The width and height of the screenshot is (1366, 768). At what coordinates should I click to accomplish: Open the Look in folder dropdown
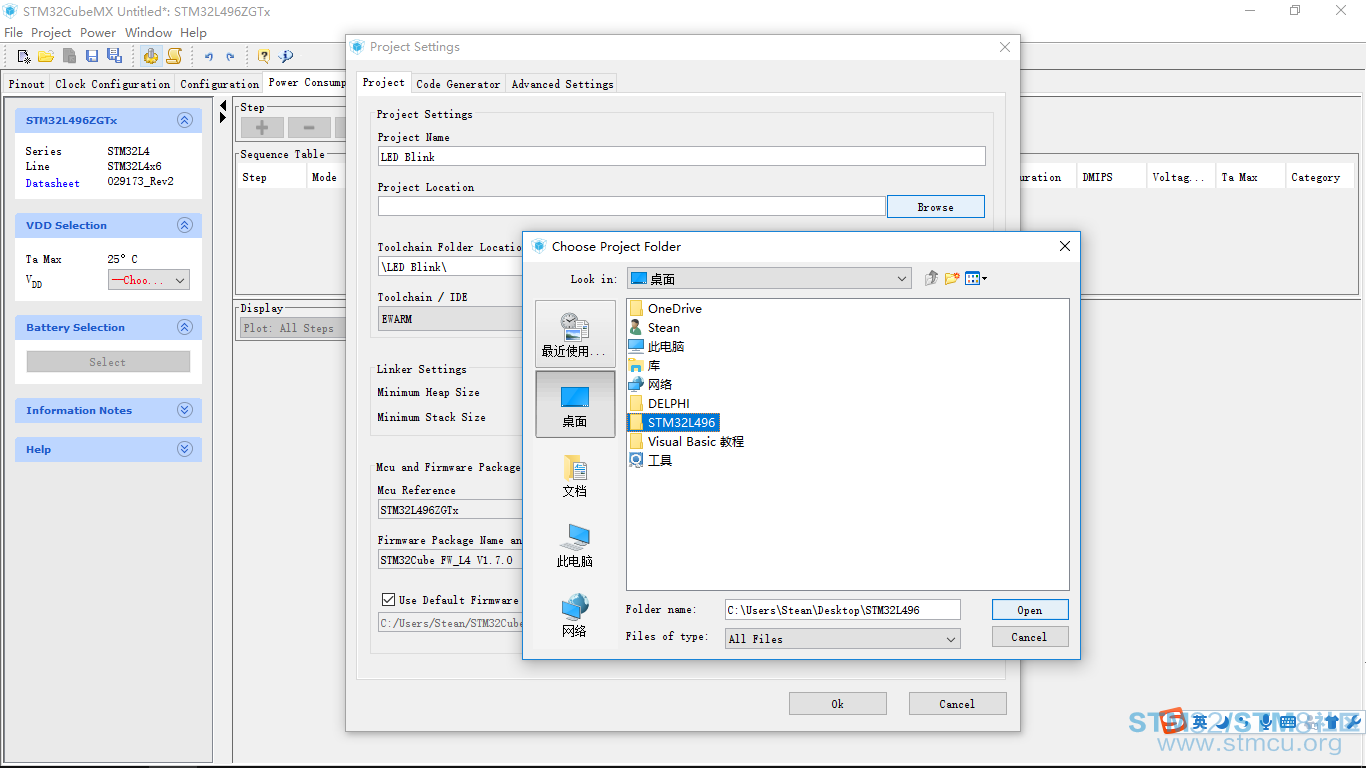point(769,279)
